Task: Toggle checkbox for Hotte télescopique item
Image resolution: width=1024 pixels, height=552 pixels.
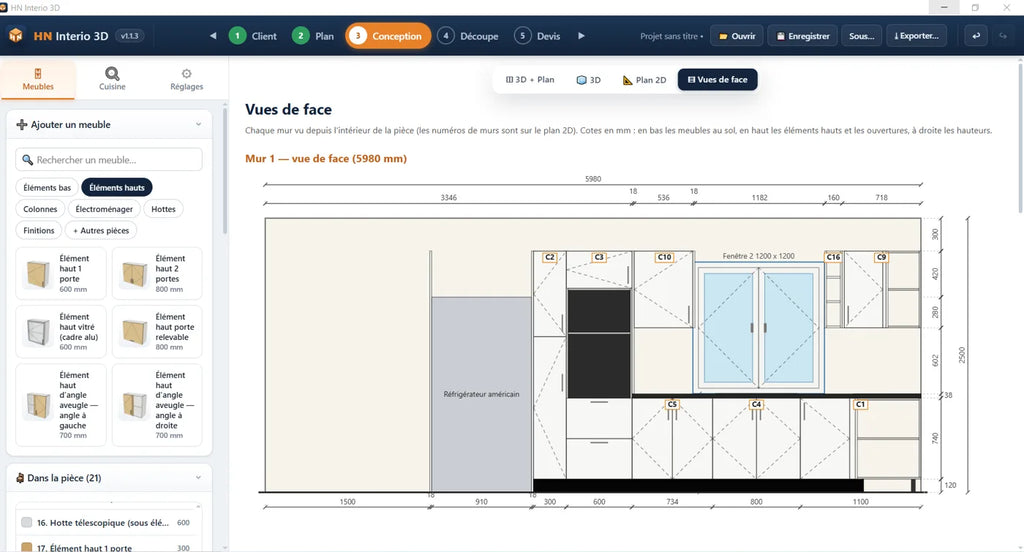Action: tap(27, 522)
